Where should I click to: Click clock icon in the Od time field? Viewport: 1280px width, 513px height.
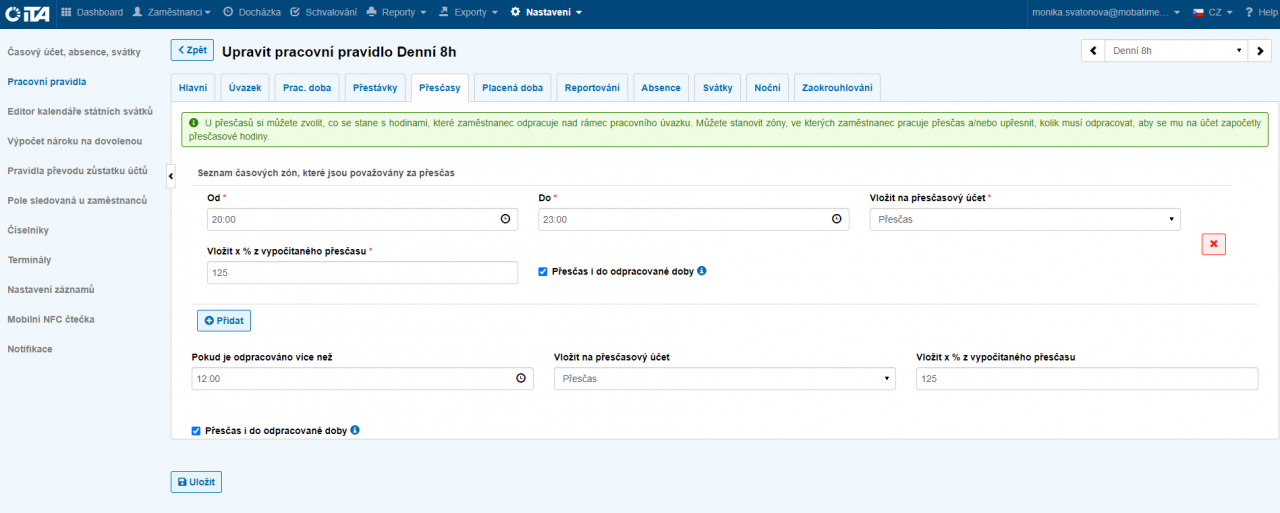point(505,219)
